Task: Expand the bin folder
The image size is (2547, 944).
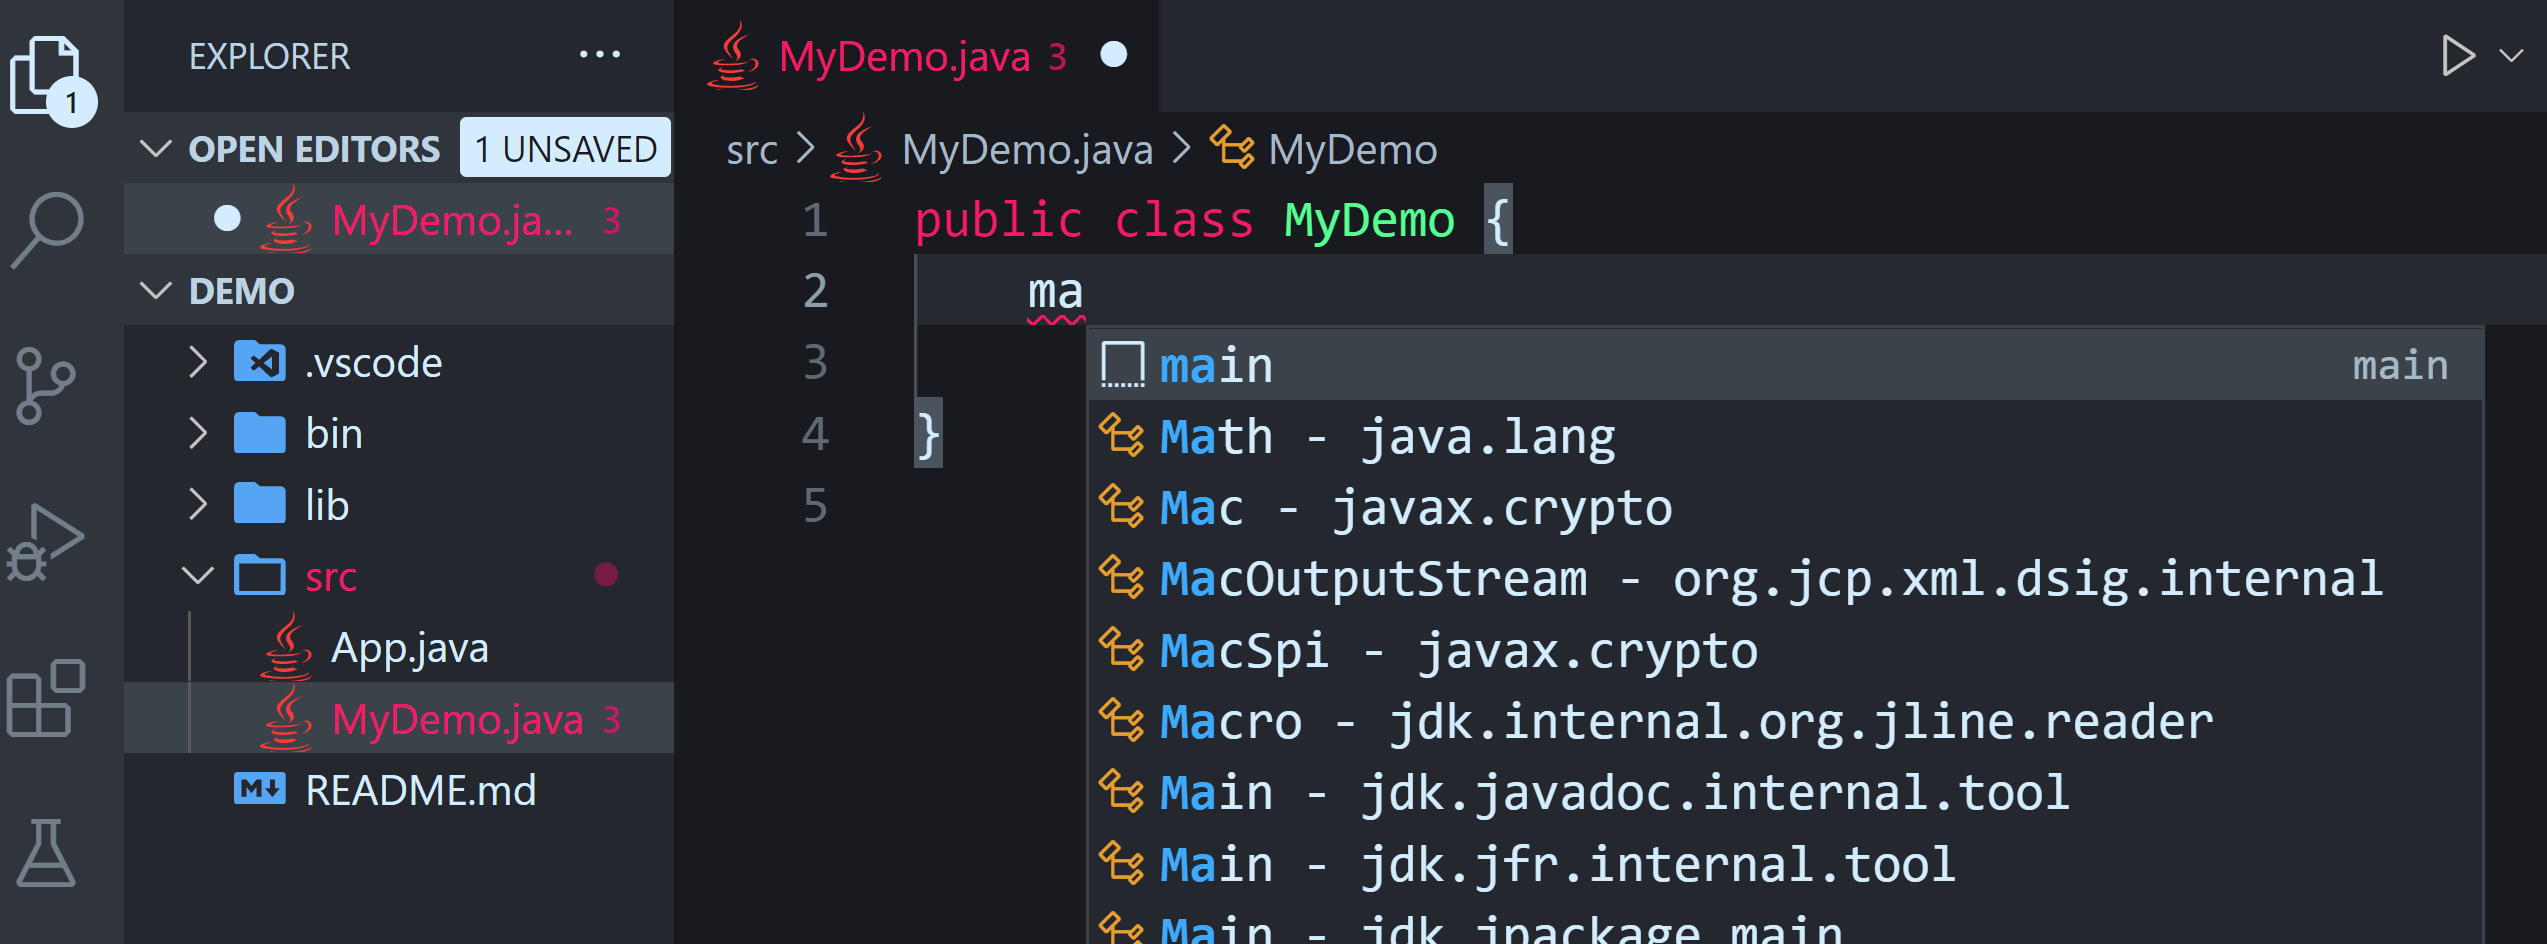Action: 198,433
